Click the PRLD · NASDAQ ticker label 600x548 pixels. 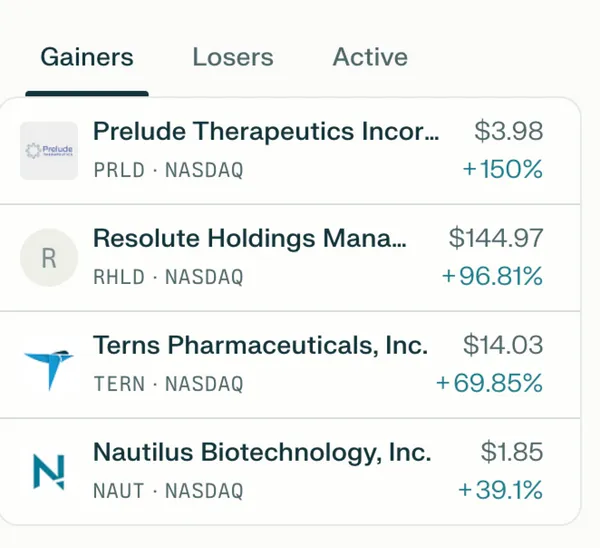pyautogui.click(x=168, y=170)
